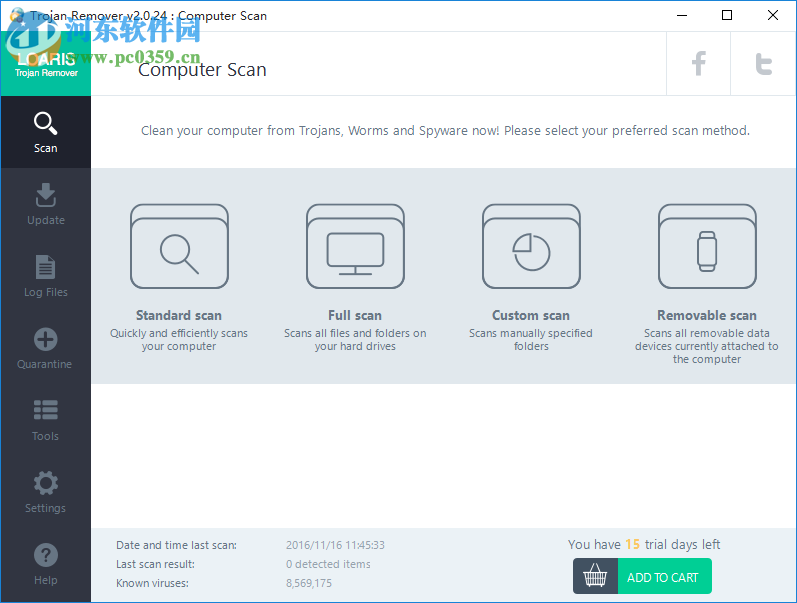Close the Trojan Remover window
This screenshot has height=603, width=797.
[773, 15]
